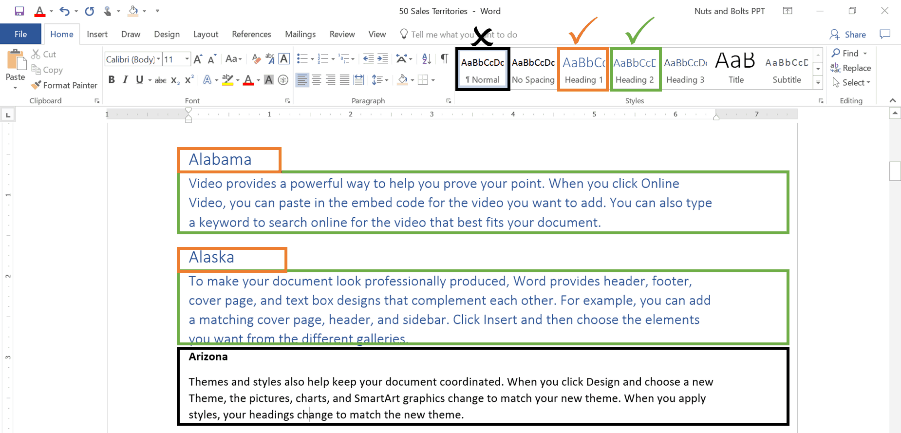
Task: Click the Paste button
Action: click(x=16, y=67)
